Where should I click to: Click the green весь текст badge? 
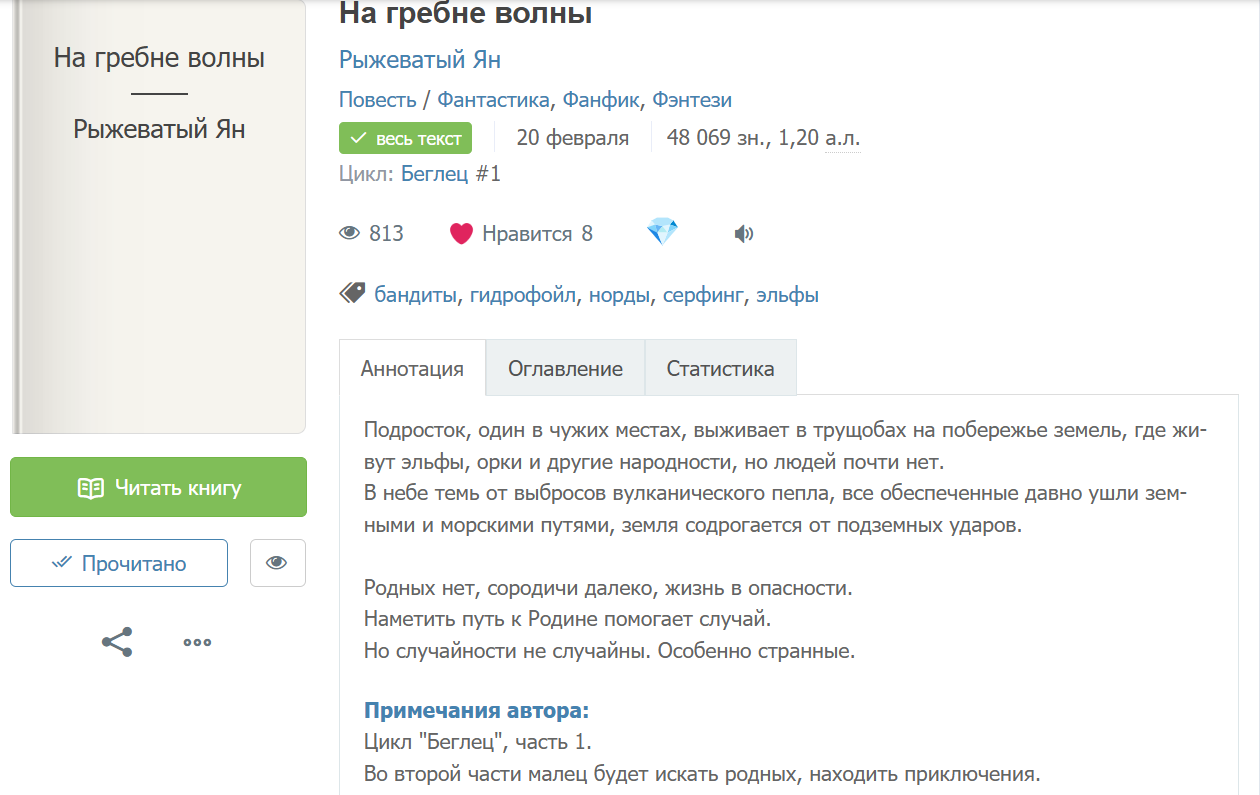(405, 138)
